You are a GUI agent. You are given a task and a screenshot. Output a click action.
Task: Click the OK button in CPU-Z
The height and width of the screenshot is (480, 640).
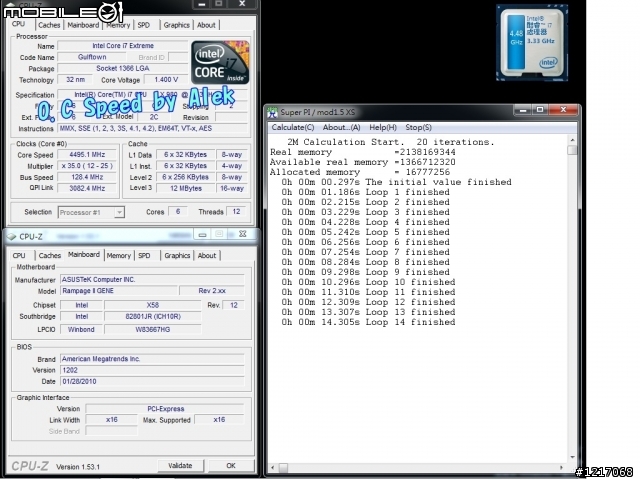coord(231,465)
